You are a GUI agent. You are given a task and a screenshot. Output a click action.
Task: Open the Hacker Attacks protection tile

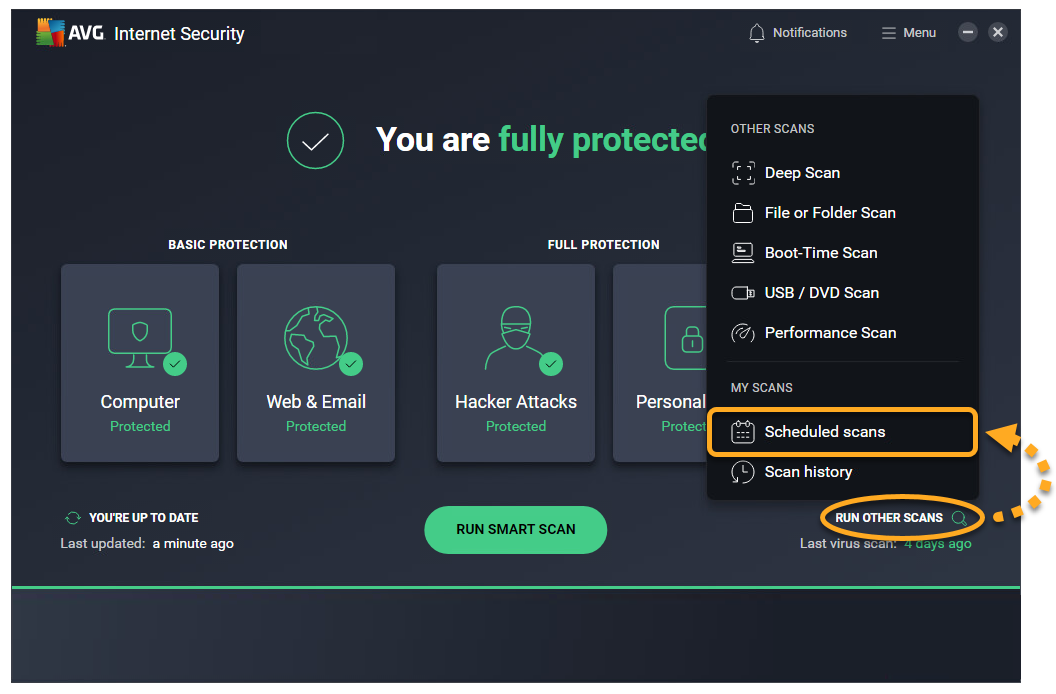click(516, 363)
